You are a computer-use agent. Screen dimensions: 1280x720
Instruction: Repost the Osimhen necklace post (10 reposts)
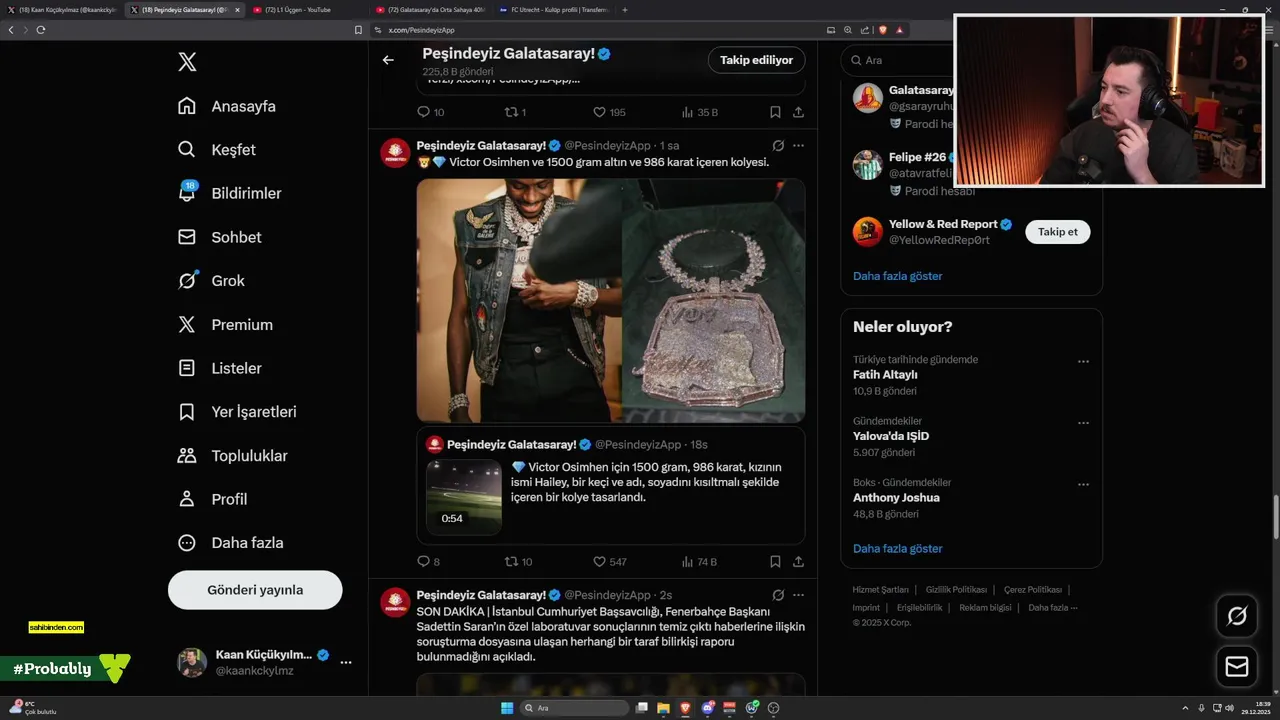point(518,562)
